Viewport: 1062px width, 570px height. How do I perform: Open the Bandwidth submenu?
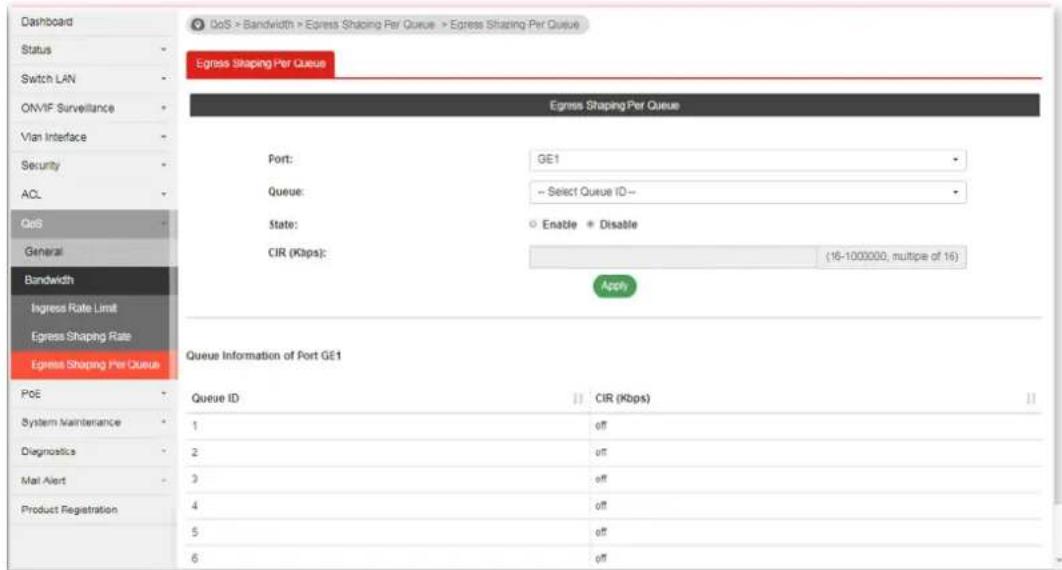(93, 280)
